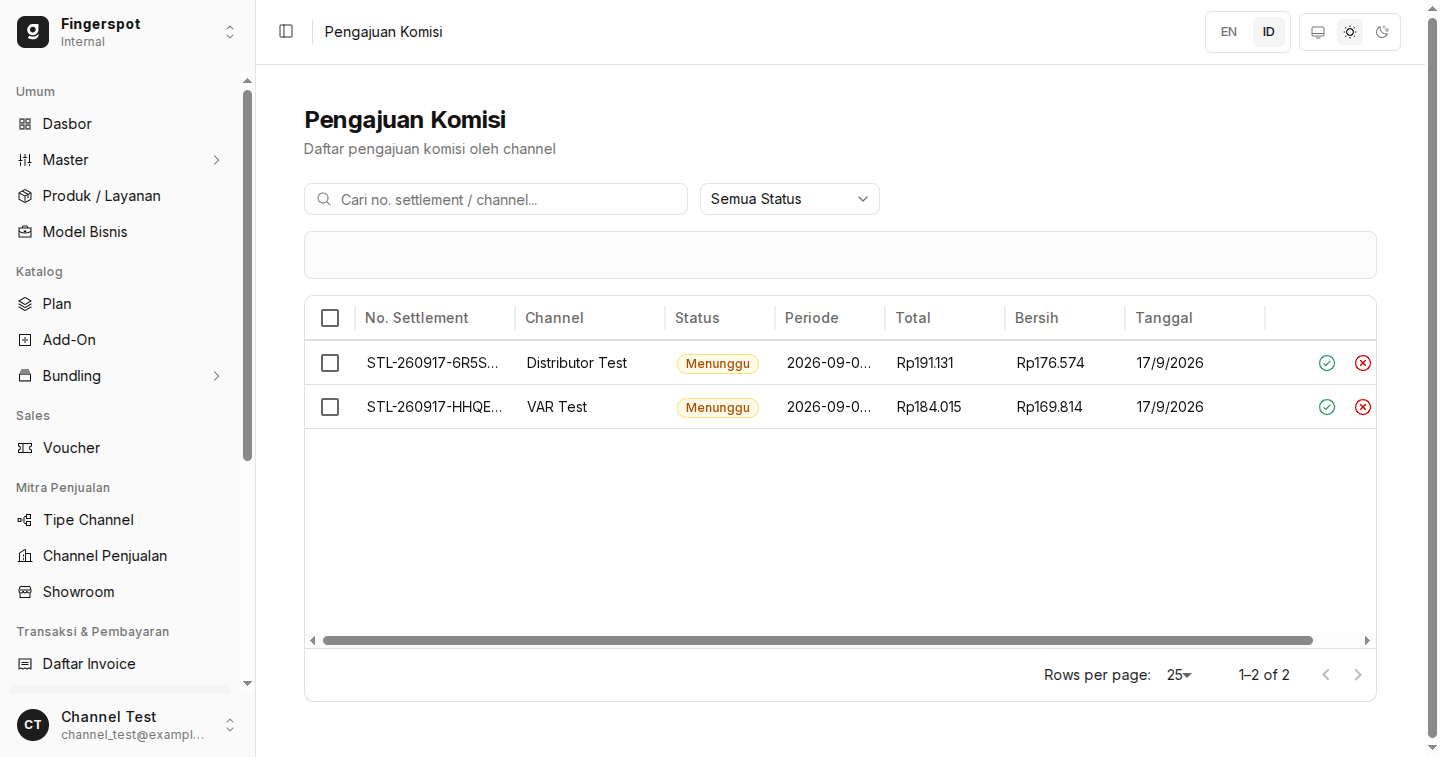Go to Daftar Invoice in the sidebar
The image size is (1440, 757).
(x=120, y=664)
